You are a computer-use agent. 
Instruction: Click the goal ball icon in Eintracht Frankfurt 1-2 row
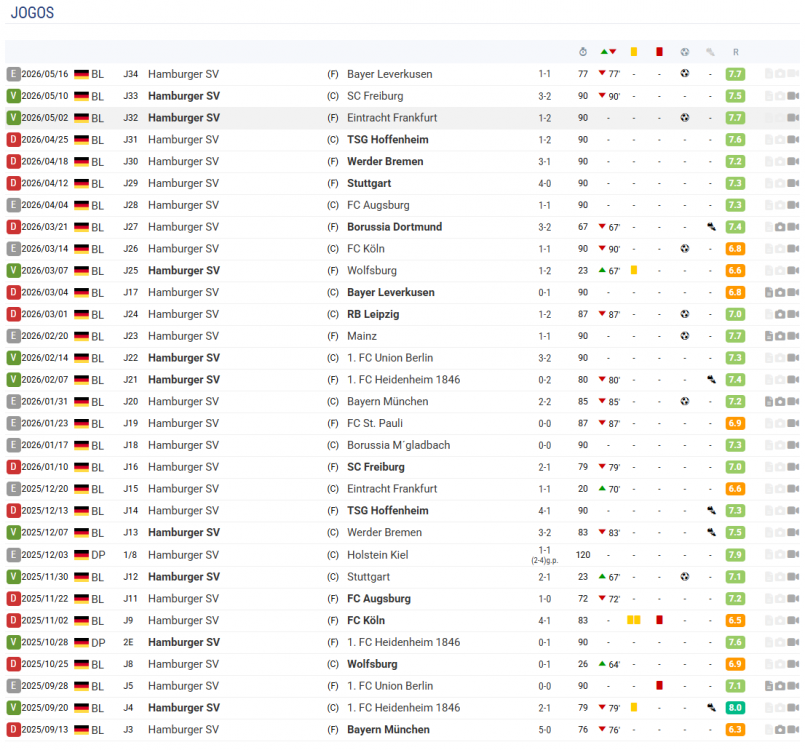[x=685, y=118]
